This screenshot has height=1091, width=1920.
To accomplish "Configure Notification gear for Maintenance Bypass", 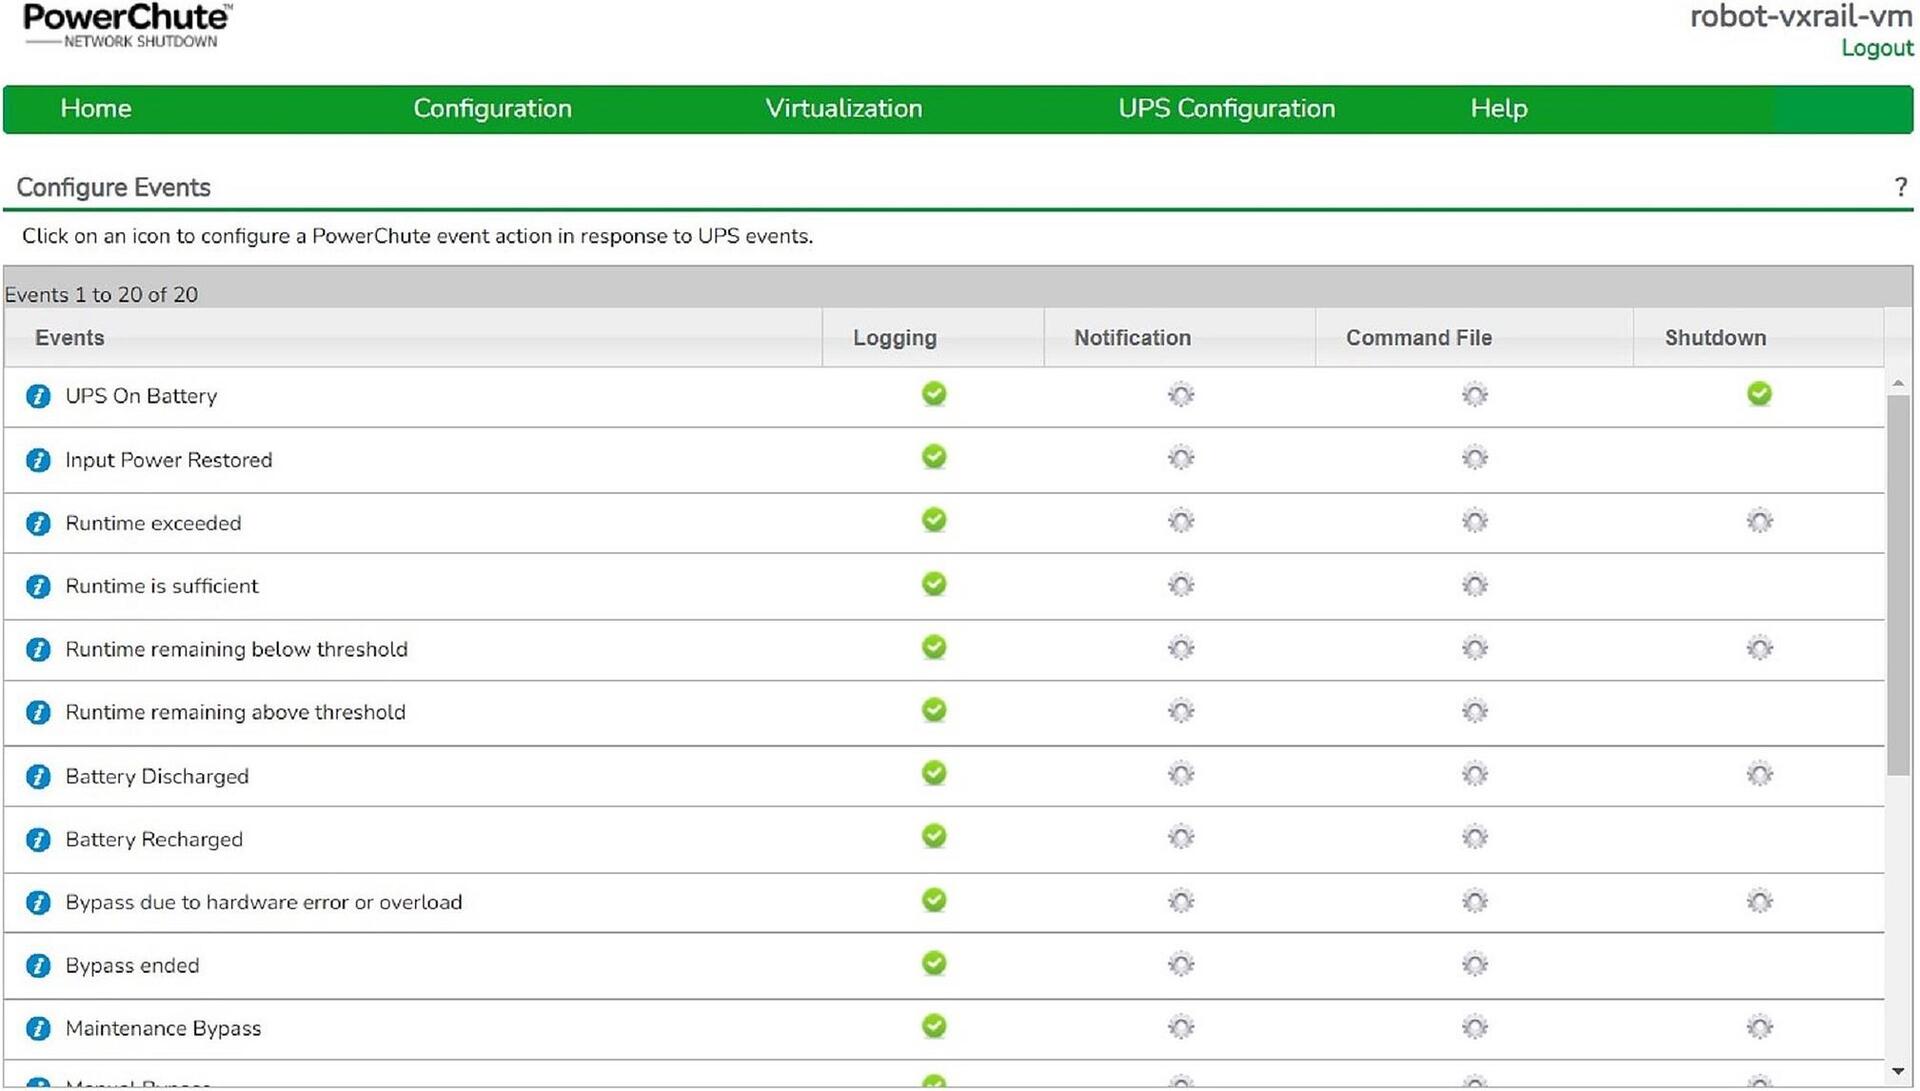I will pyautogui.click(x=1181, y=1027).
